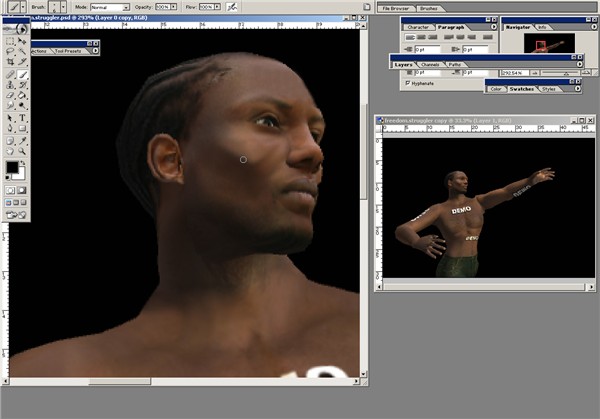Open Flow slider dropdown arrow

click(217, 7)
